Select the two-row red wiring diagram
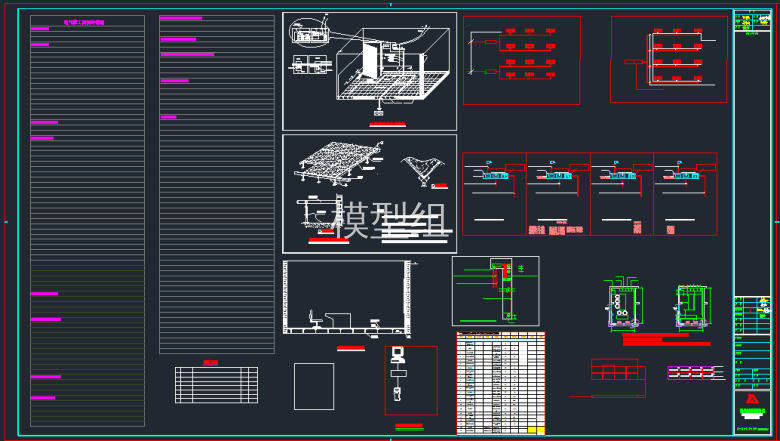This screenshot has height=441, width=780. click(520, 59)
